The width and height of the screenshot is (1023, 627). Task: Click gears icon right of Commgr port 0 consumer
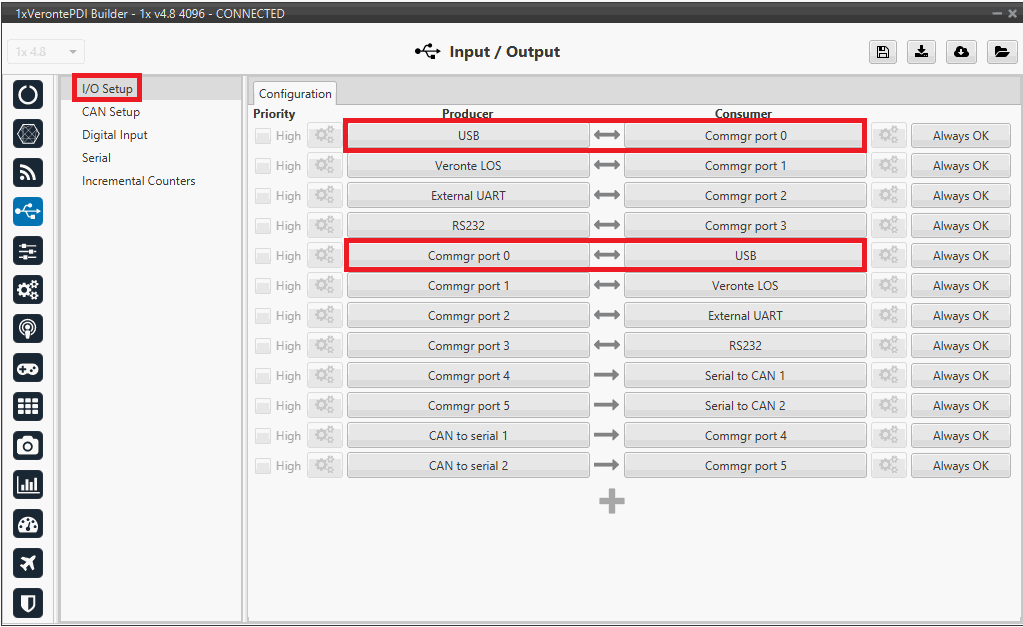[x=887, y=136]
